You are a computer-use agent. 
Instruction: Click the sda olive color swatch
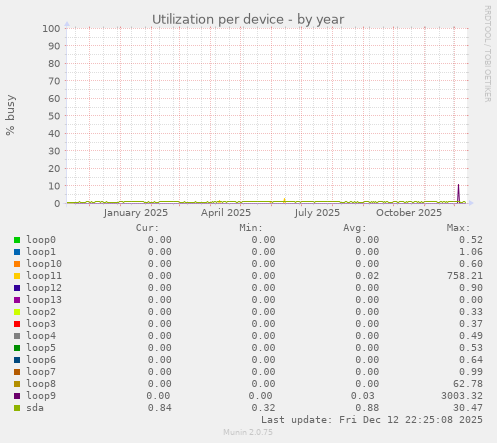point(17,408)
